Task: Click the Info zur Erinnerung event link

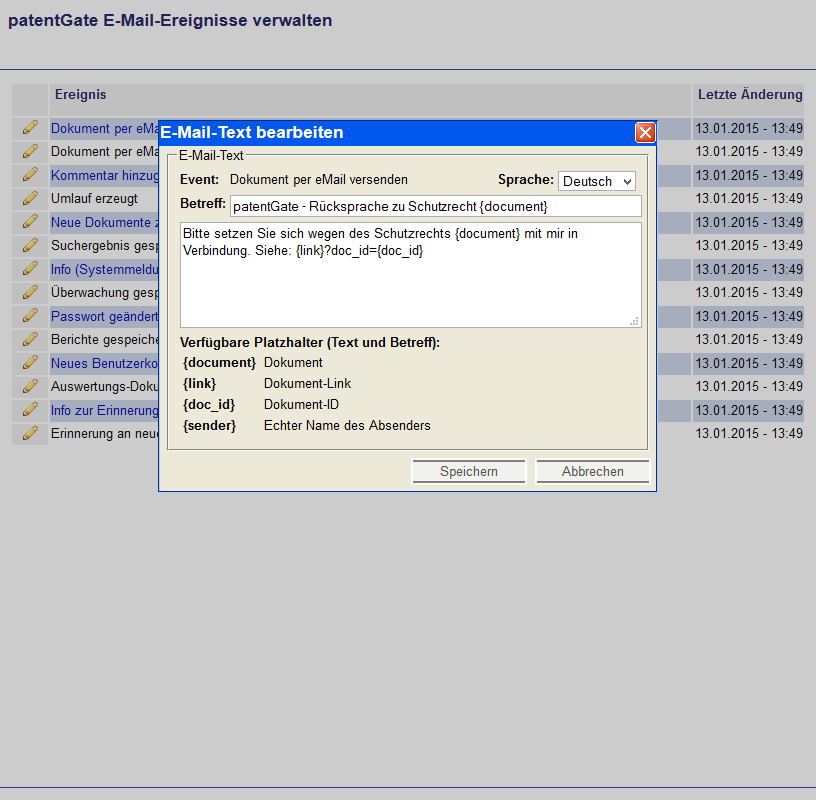Action: click(x=105, y=411)
